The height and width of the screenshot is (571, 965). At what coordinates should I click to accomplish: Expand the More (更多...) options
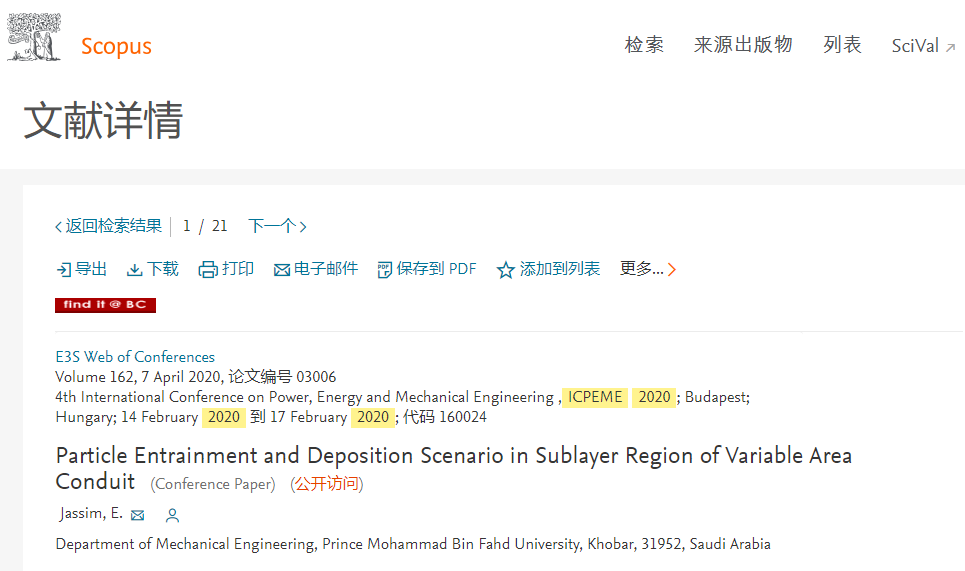647,269
